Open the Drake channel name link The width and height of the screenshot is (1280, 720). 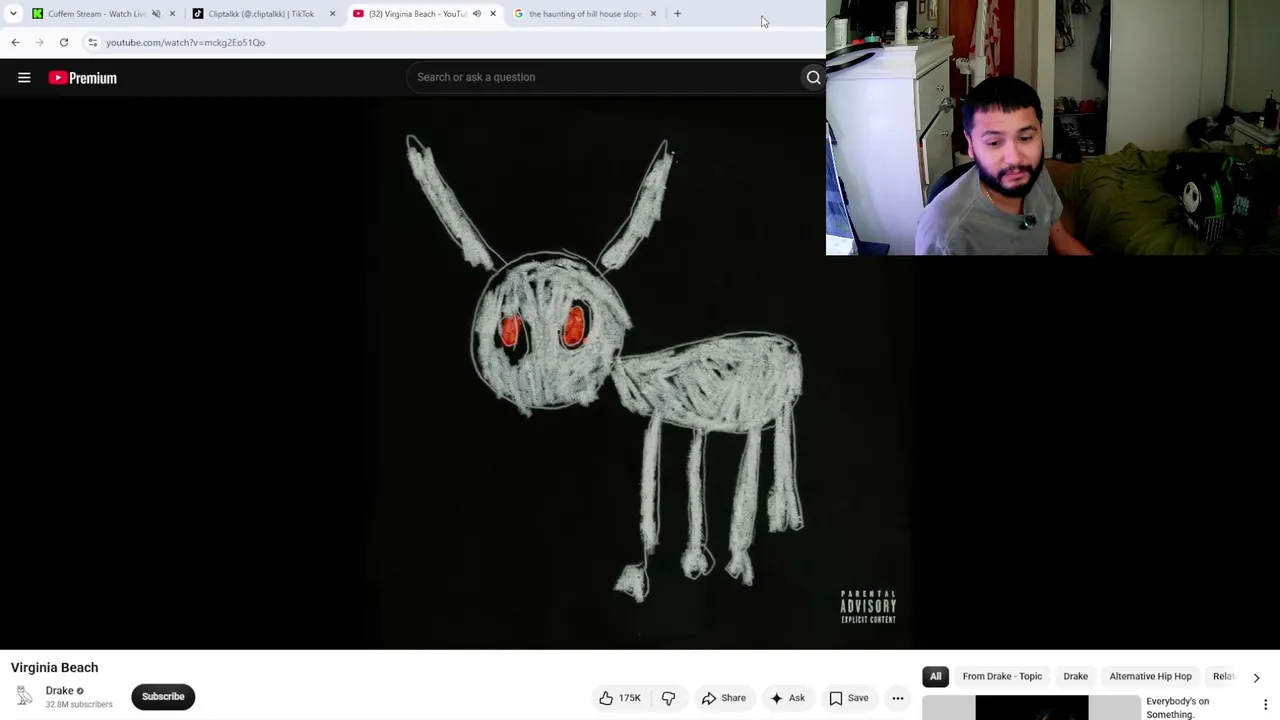pyautogui.click(x=59, y=690)
